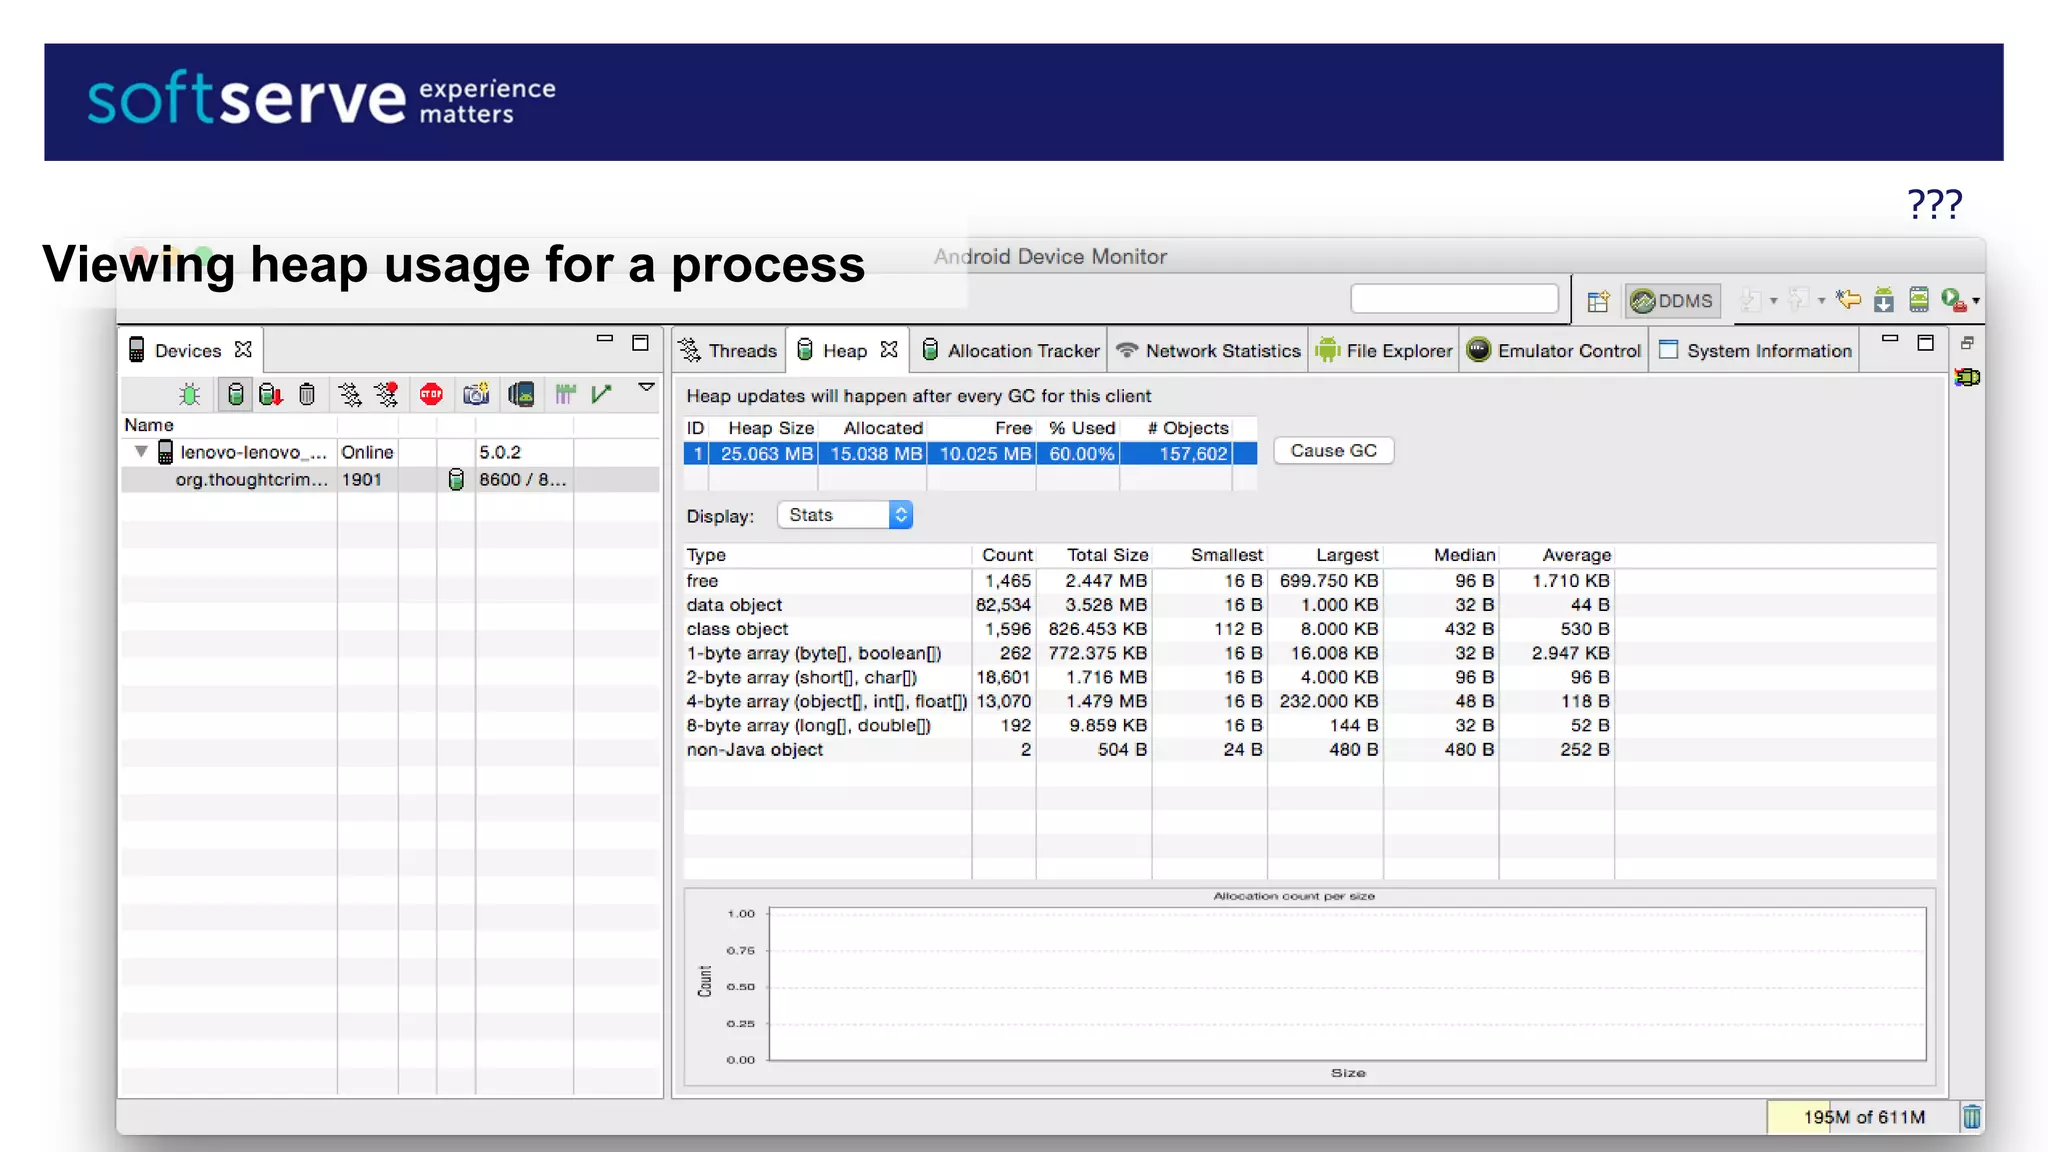Click the Update Threads icon
This screenshot has width=2048, height=1152.
pyautogui.click(x=350, y=395)
